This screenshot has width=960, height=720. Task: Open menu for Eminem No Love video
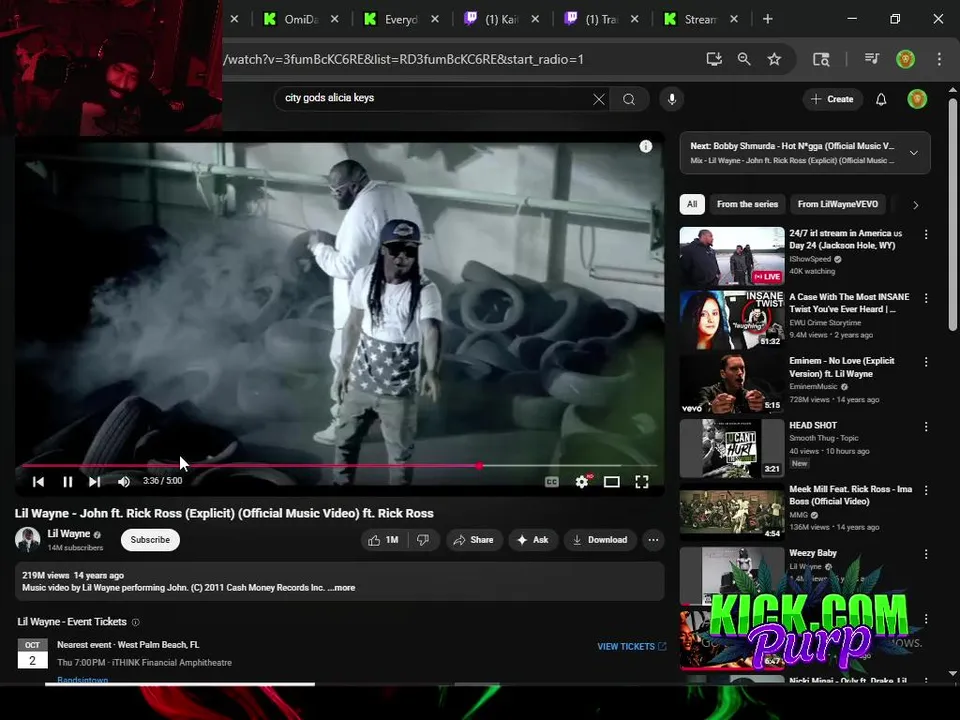click(x=926, y=362)
